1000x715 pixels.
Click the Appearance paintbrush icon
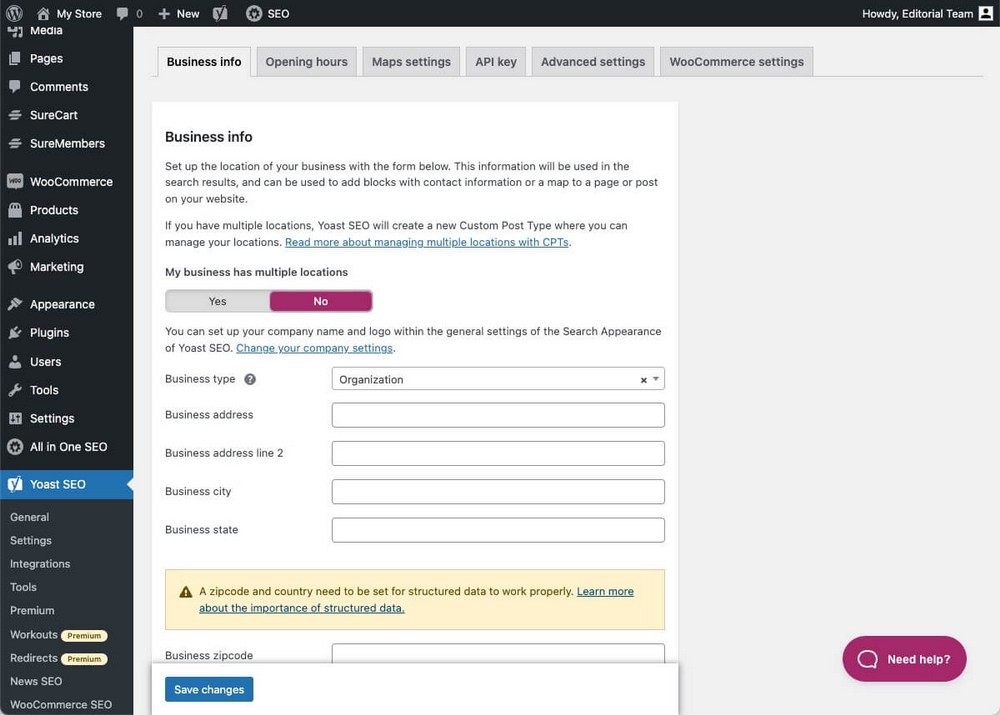click(14, 304)
